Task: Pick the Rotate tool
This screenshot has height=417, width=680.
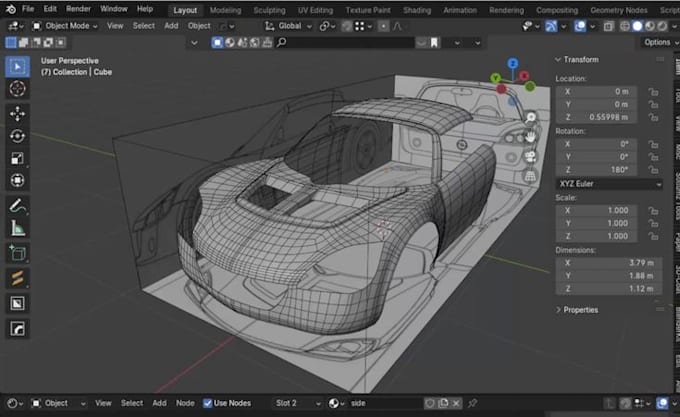Action: pos(17,136)
